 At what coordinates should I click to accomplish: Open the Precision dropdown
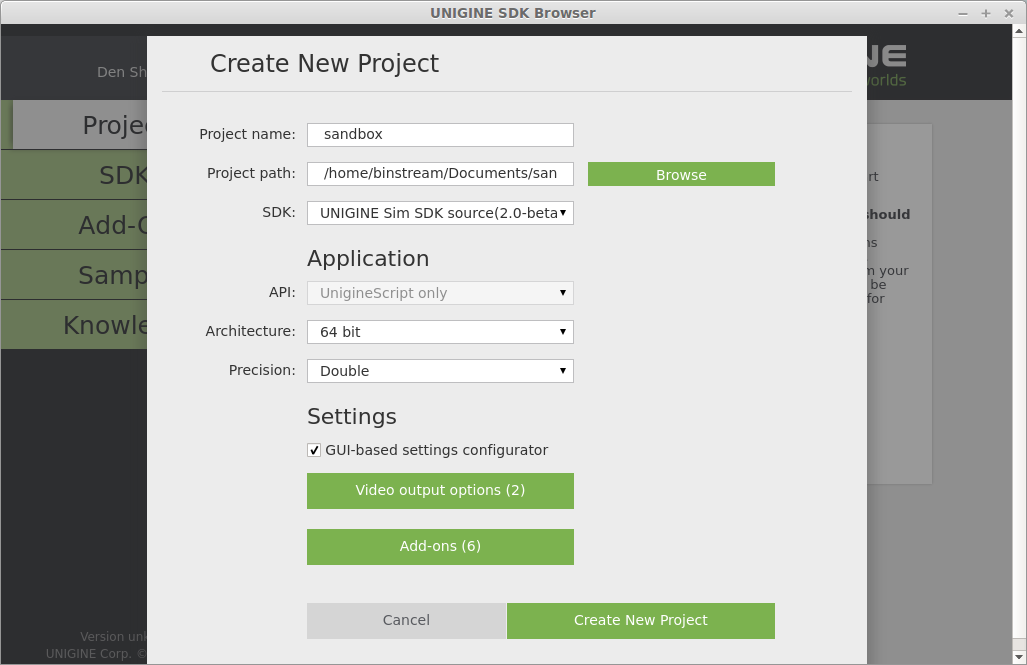[x=440, y=371]
